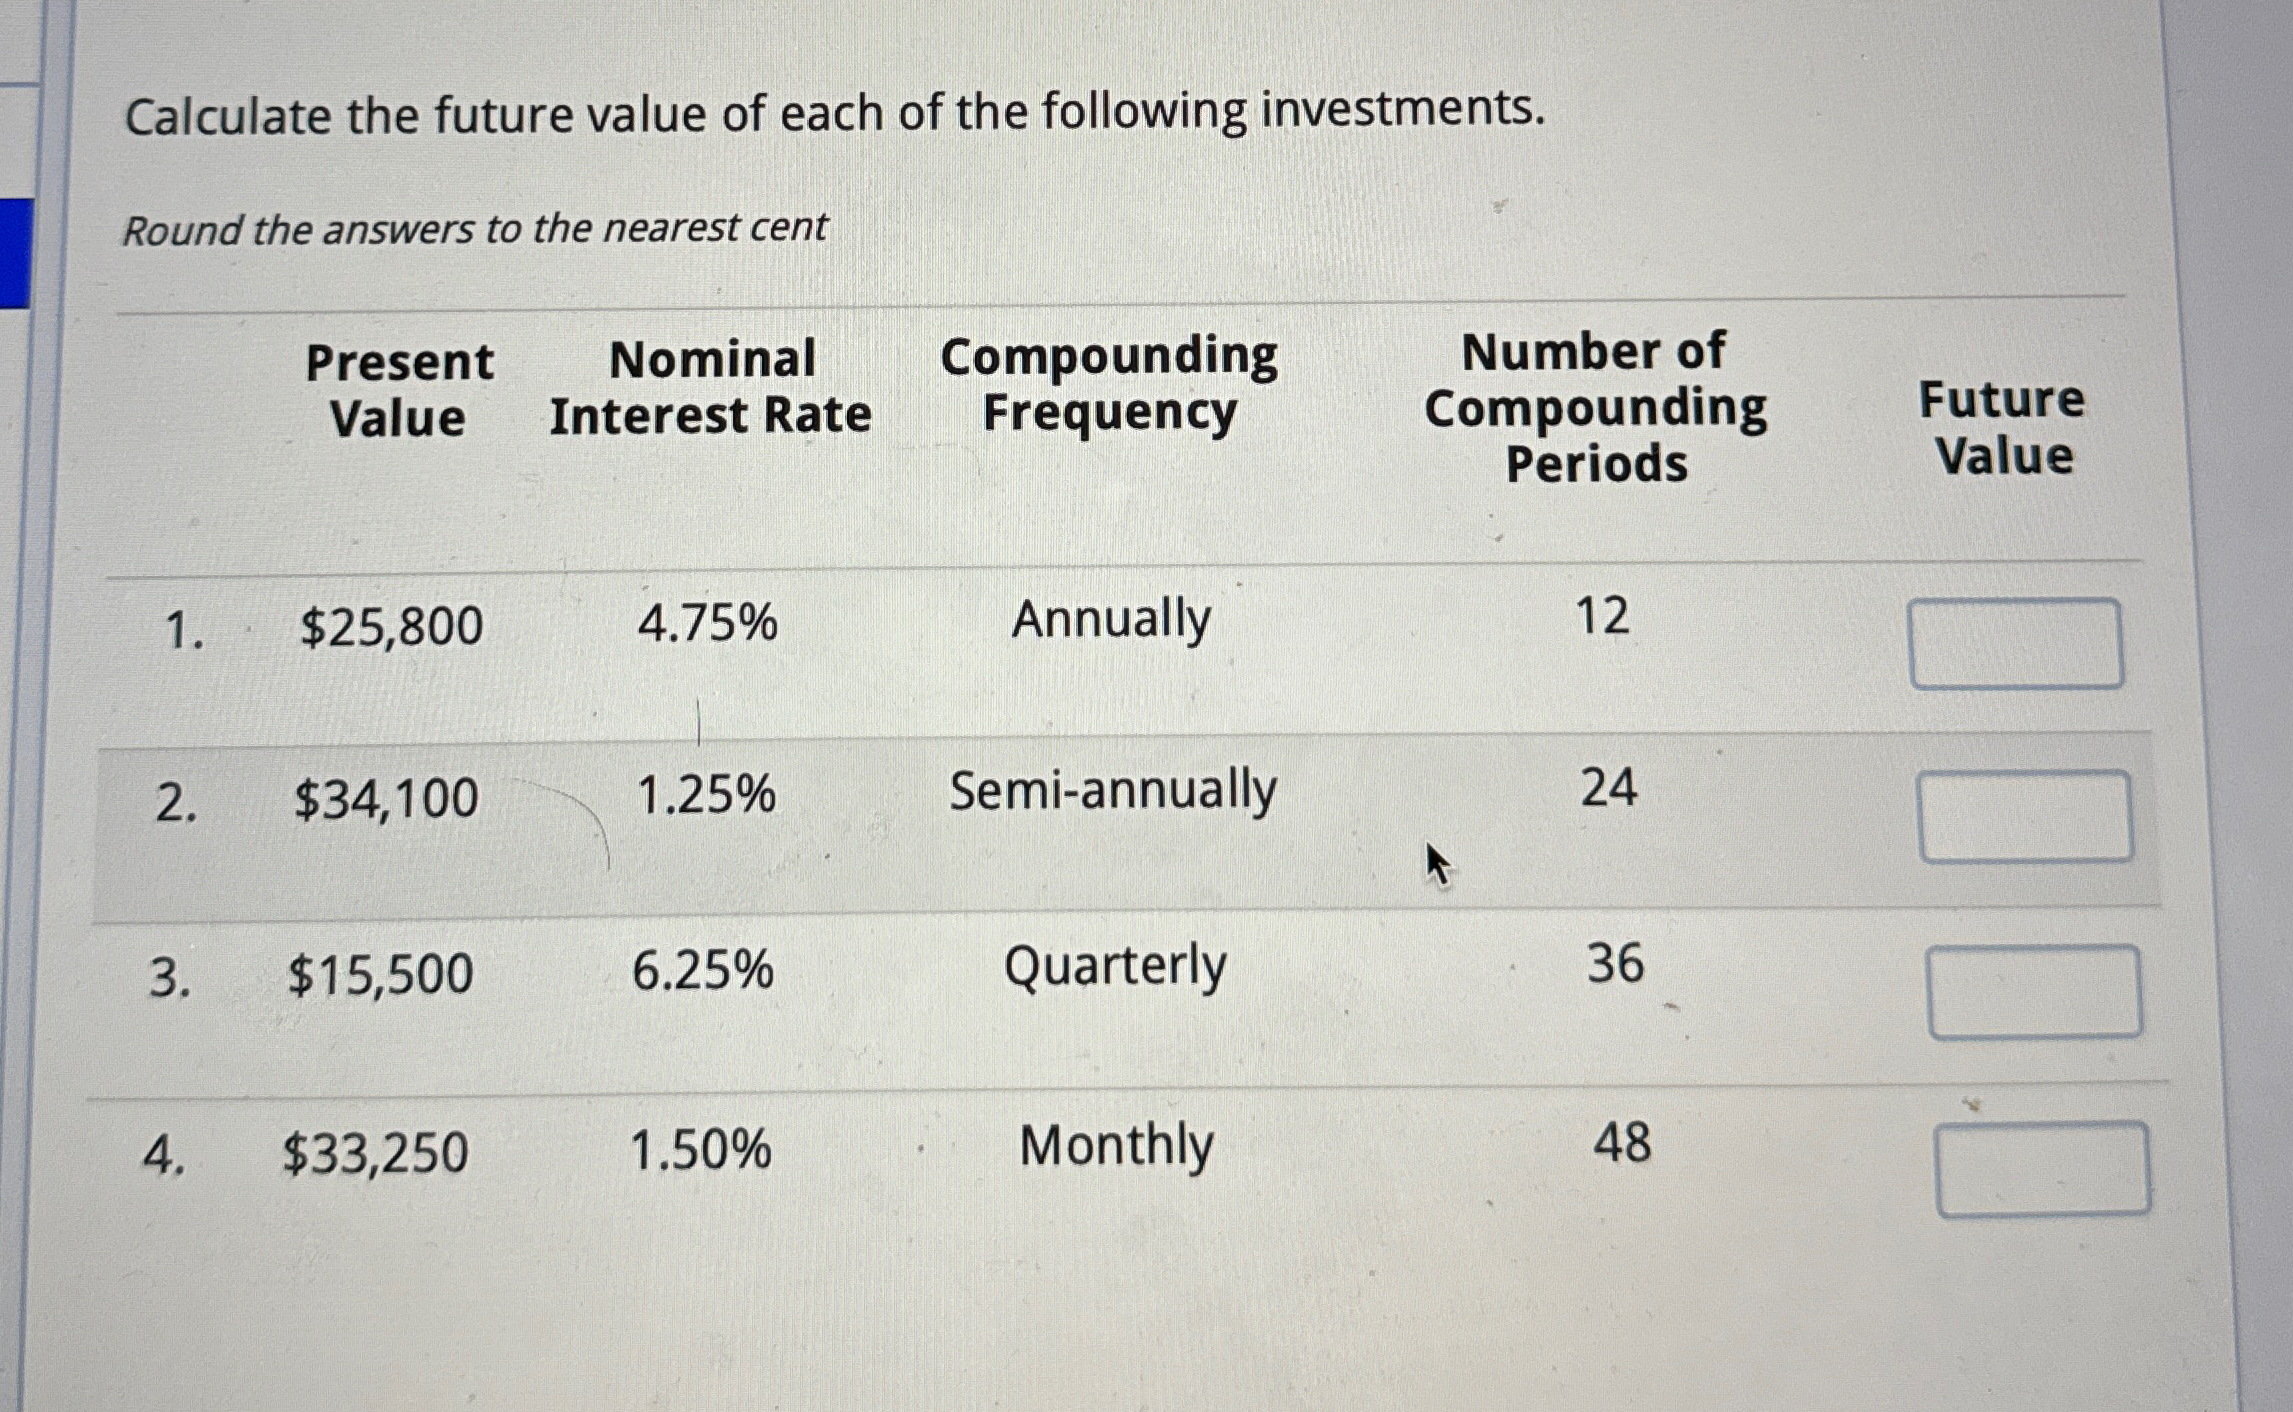Click the $15,500 present value cell

380,975
